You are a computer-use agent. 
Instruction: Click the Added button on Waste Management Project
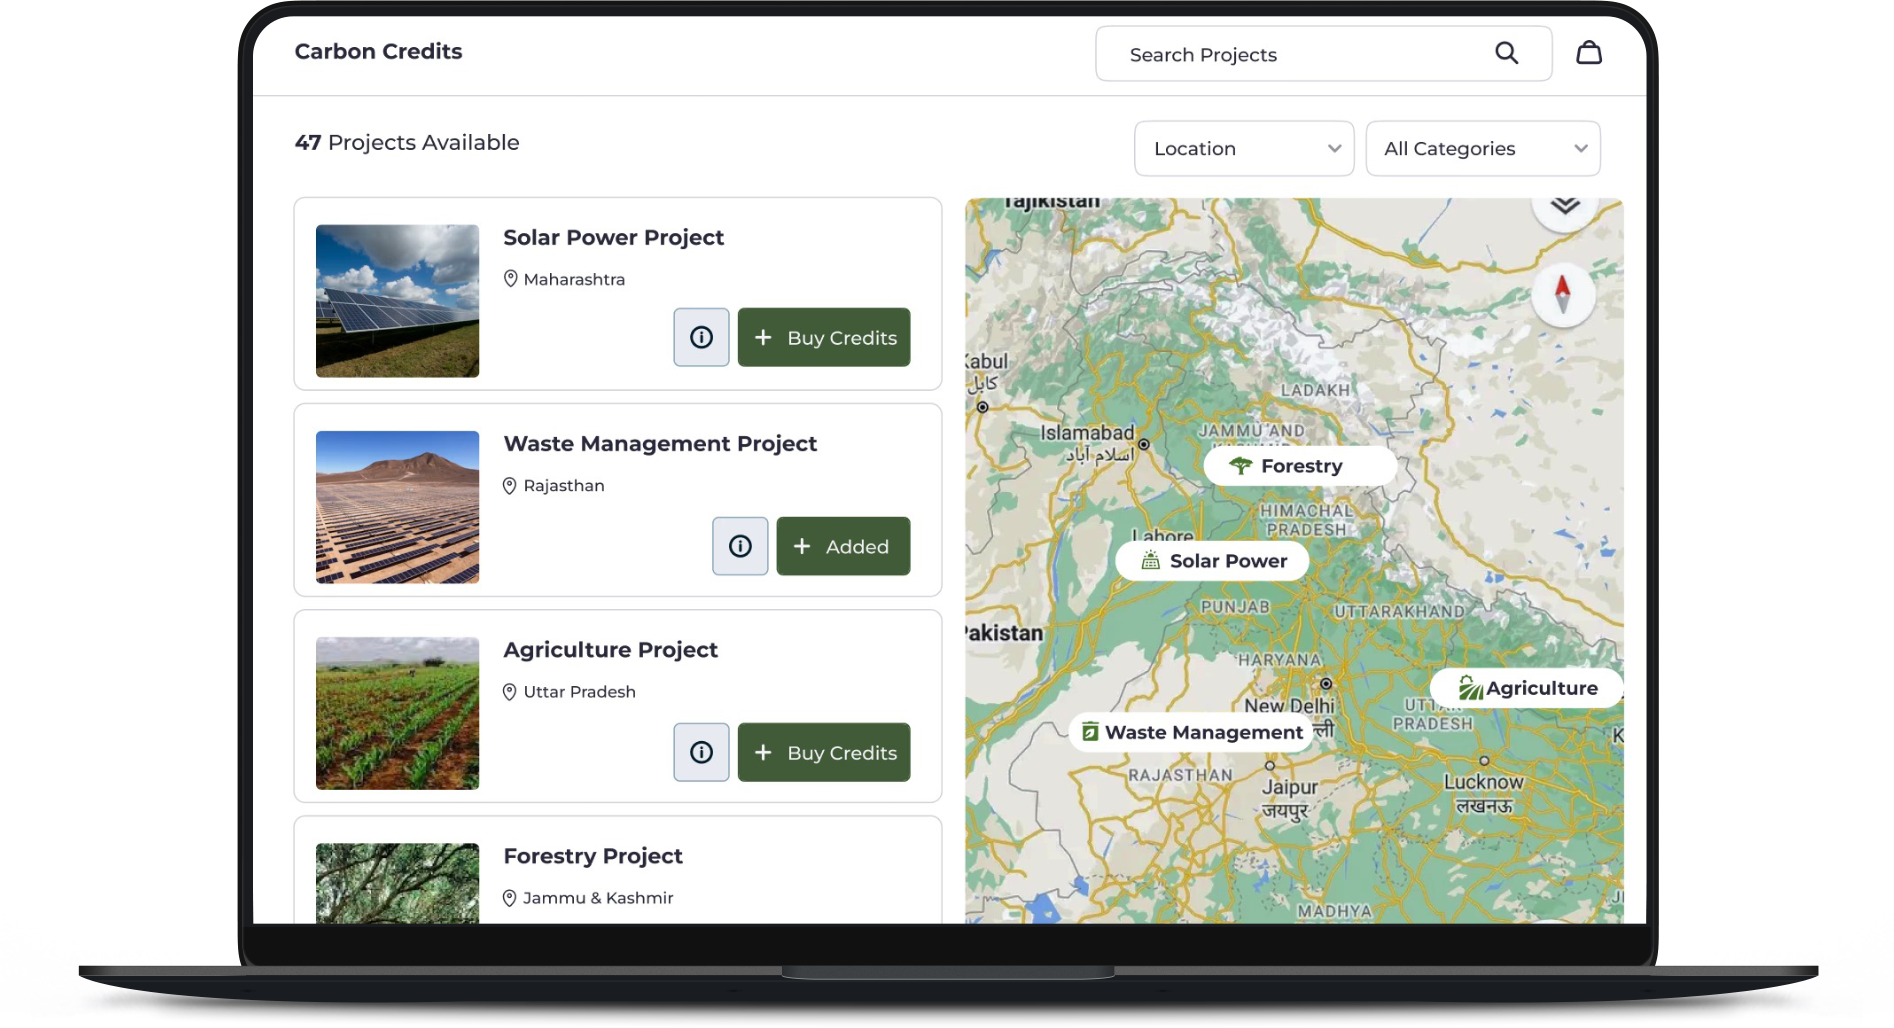(x=843, y=546)
